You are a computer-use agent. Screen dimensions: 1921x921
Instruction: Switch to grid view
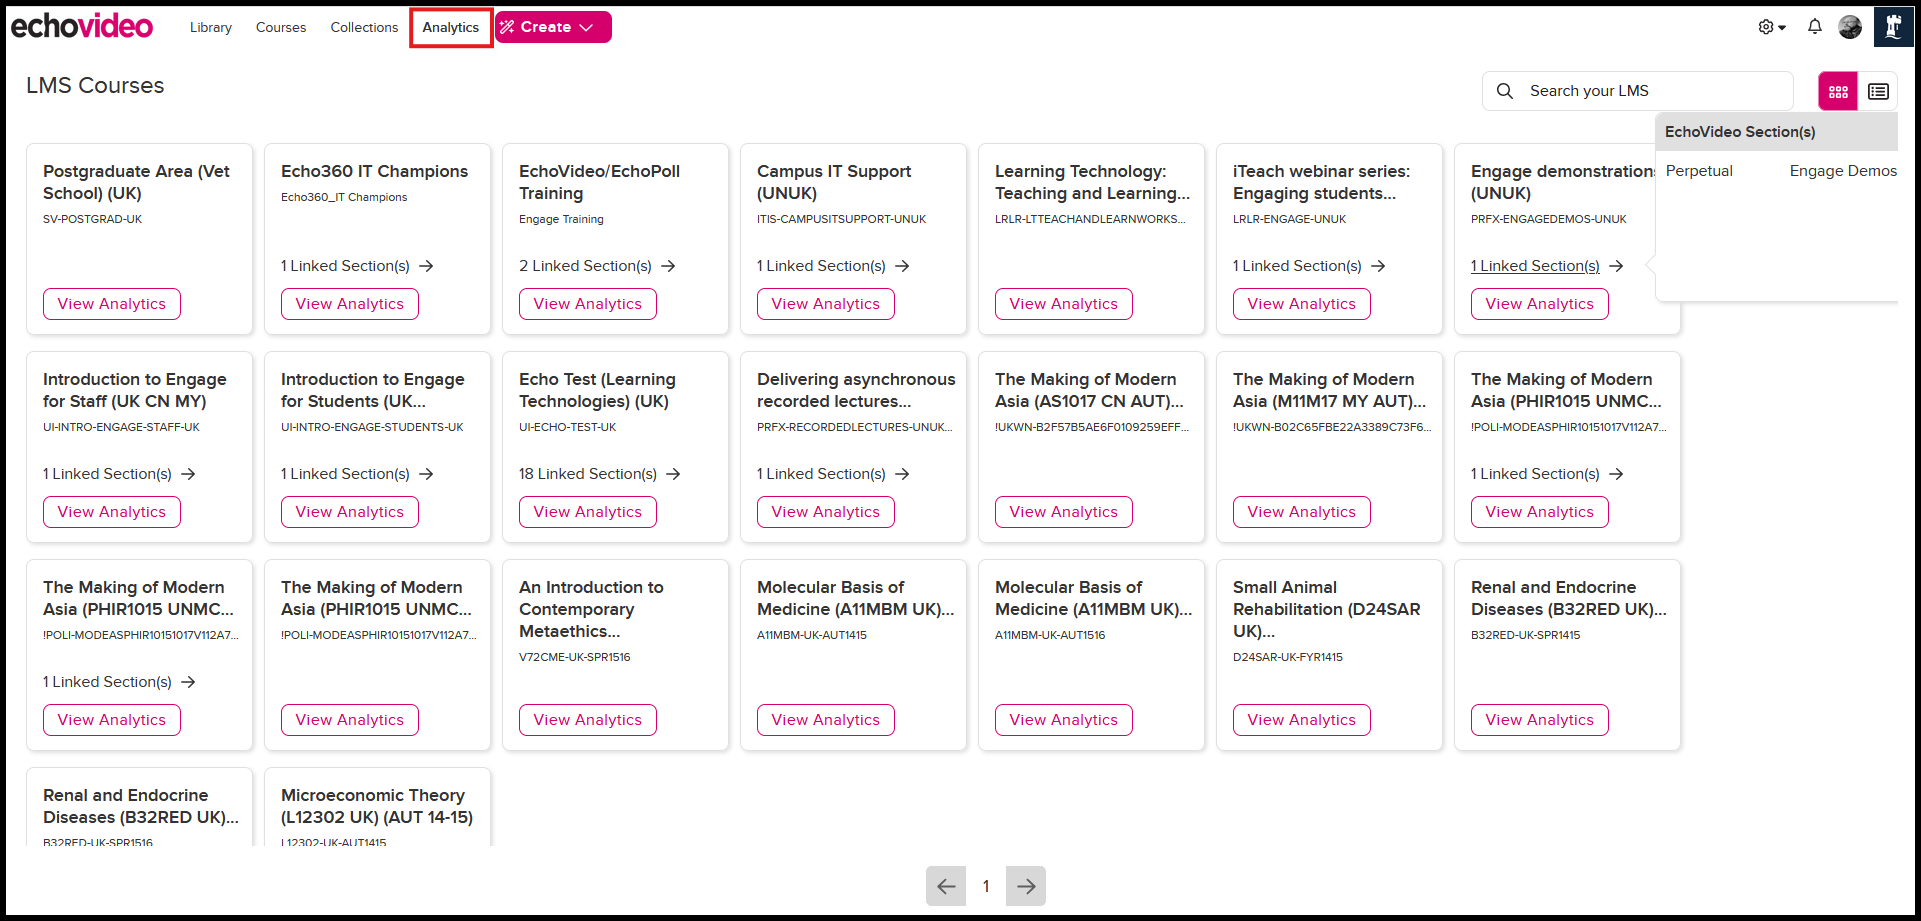1837,91
